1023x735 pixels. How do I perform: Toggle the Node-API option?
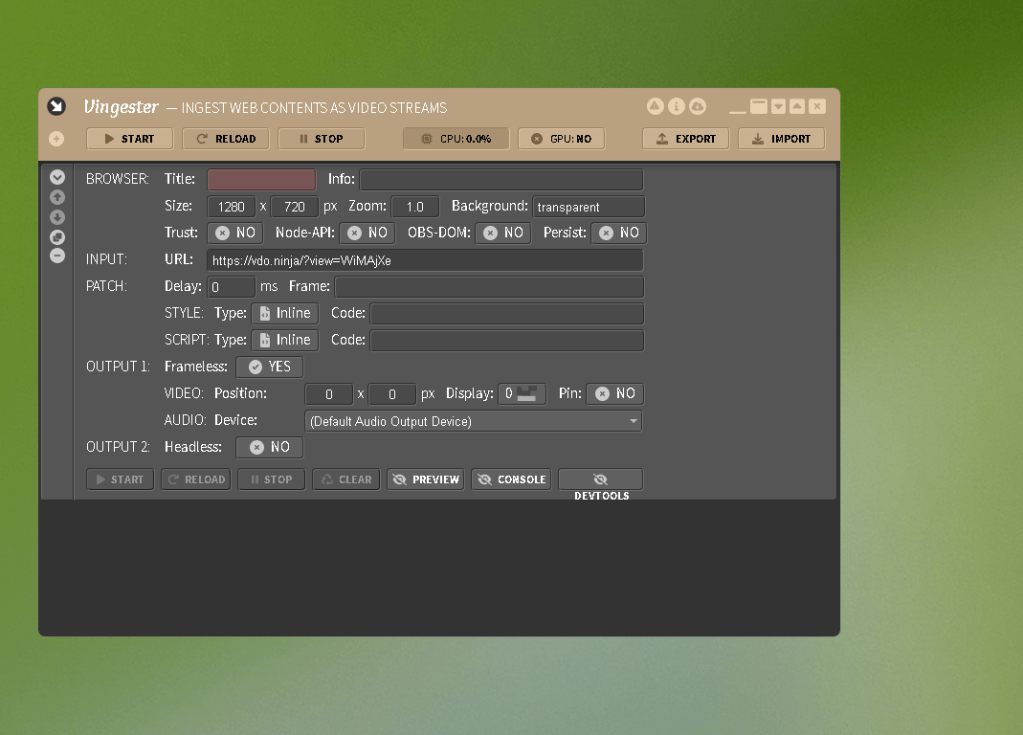367,233
